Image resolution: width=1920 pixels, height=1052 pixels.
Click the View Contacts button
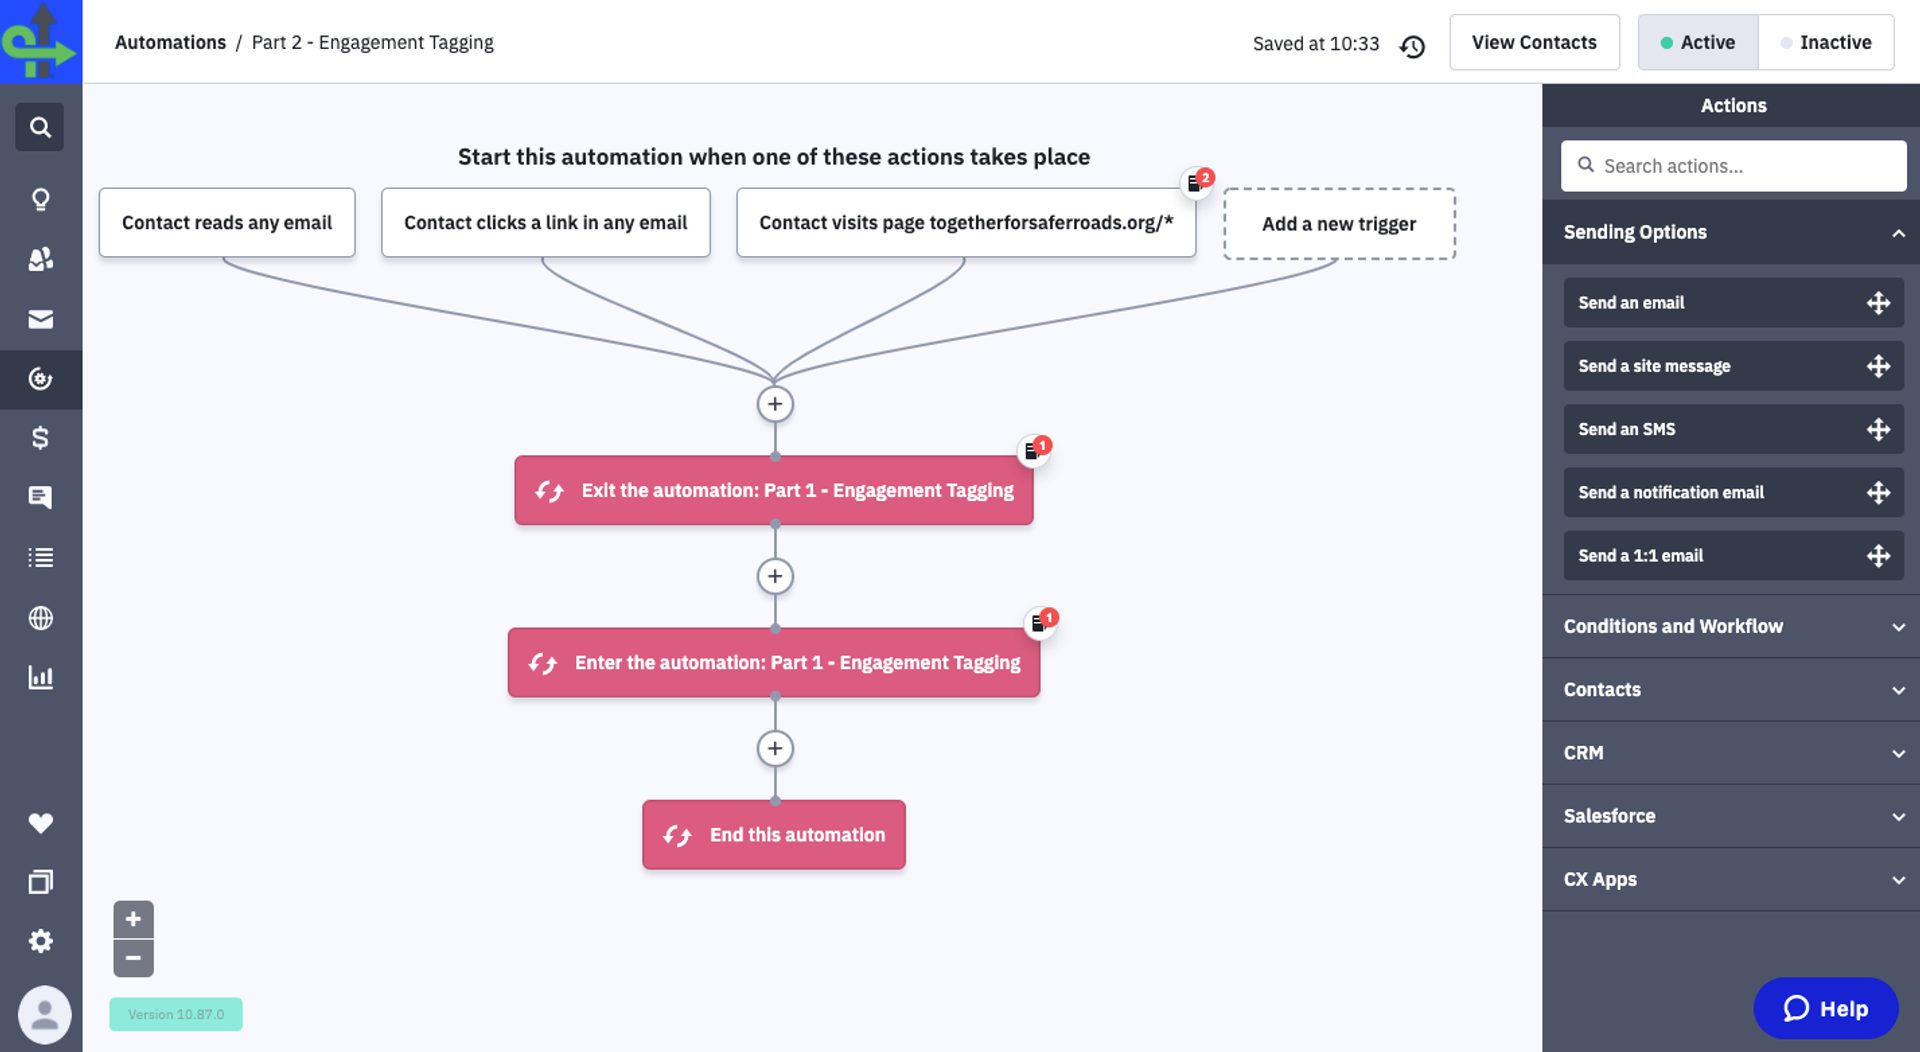coord(1534,42)
